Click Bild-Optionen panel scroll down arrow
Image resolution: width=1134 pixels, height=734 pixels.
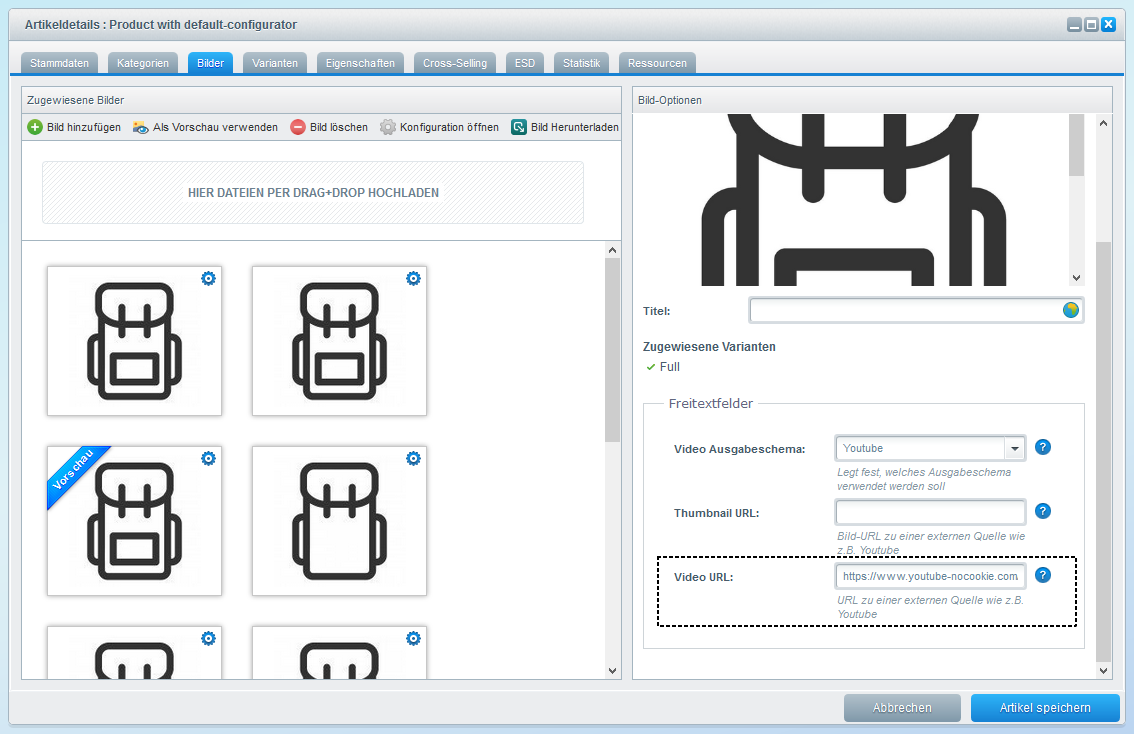tap(1104, 670)
